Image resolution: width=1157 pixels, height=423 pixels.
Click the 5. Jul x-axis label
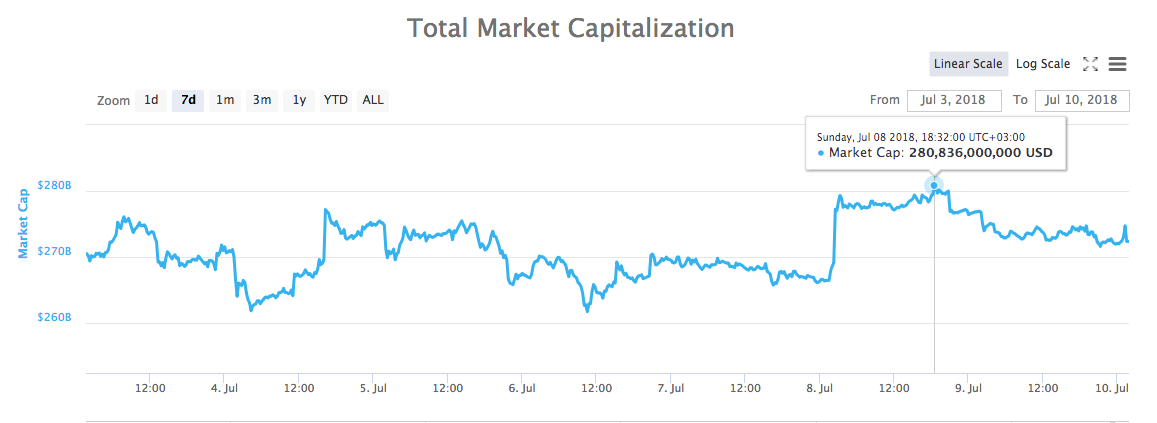373,387
